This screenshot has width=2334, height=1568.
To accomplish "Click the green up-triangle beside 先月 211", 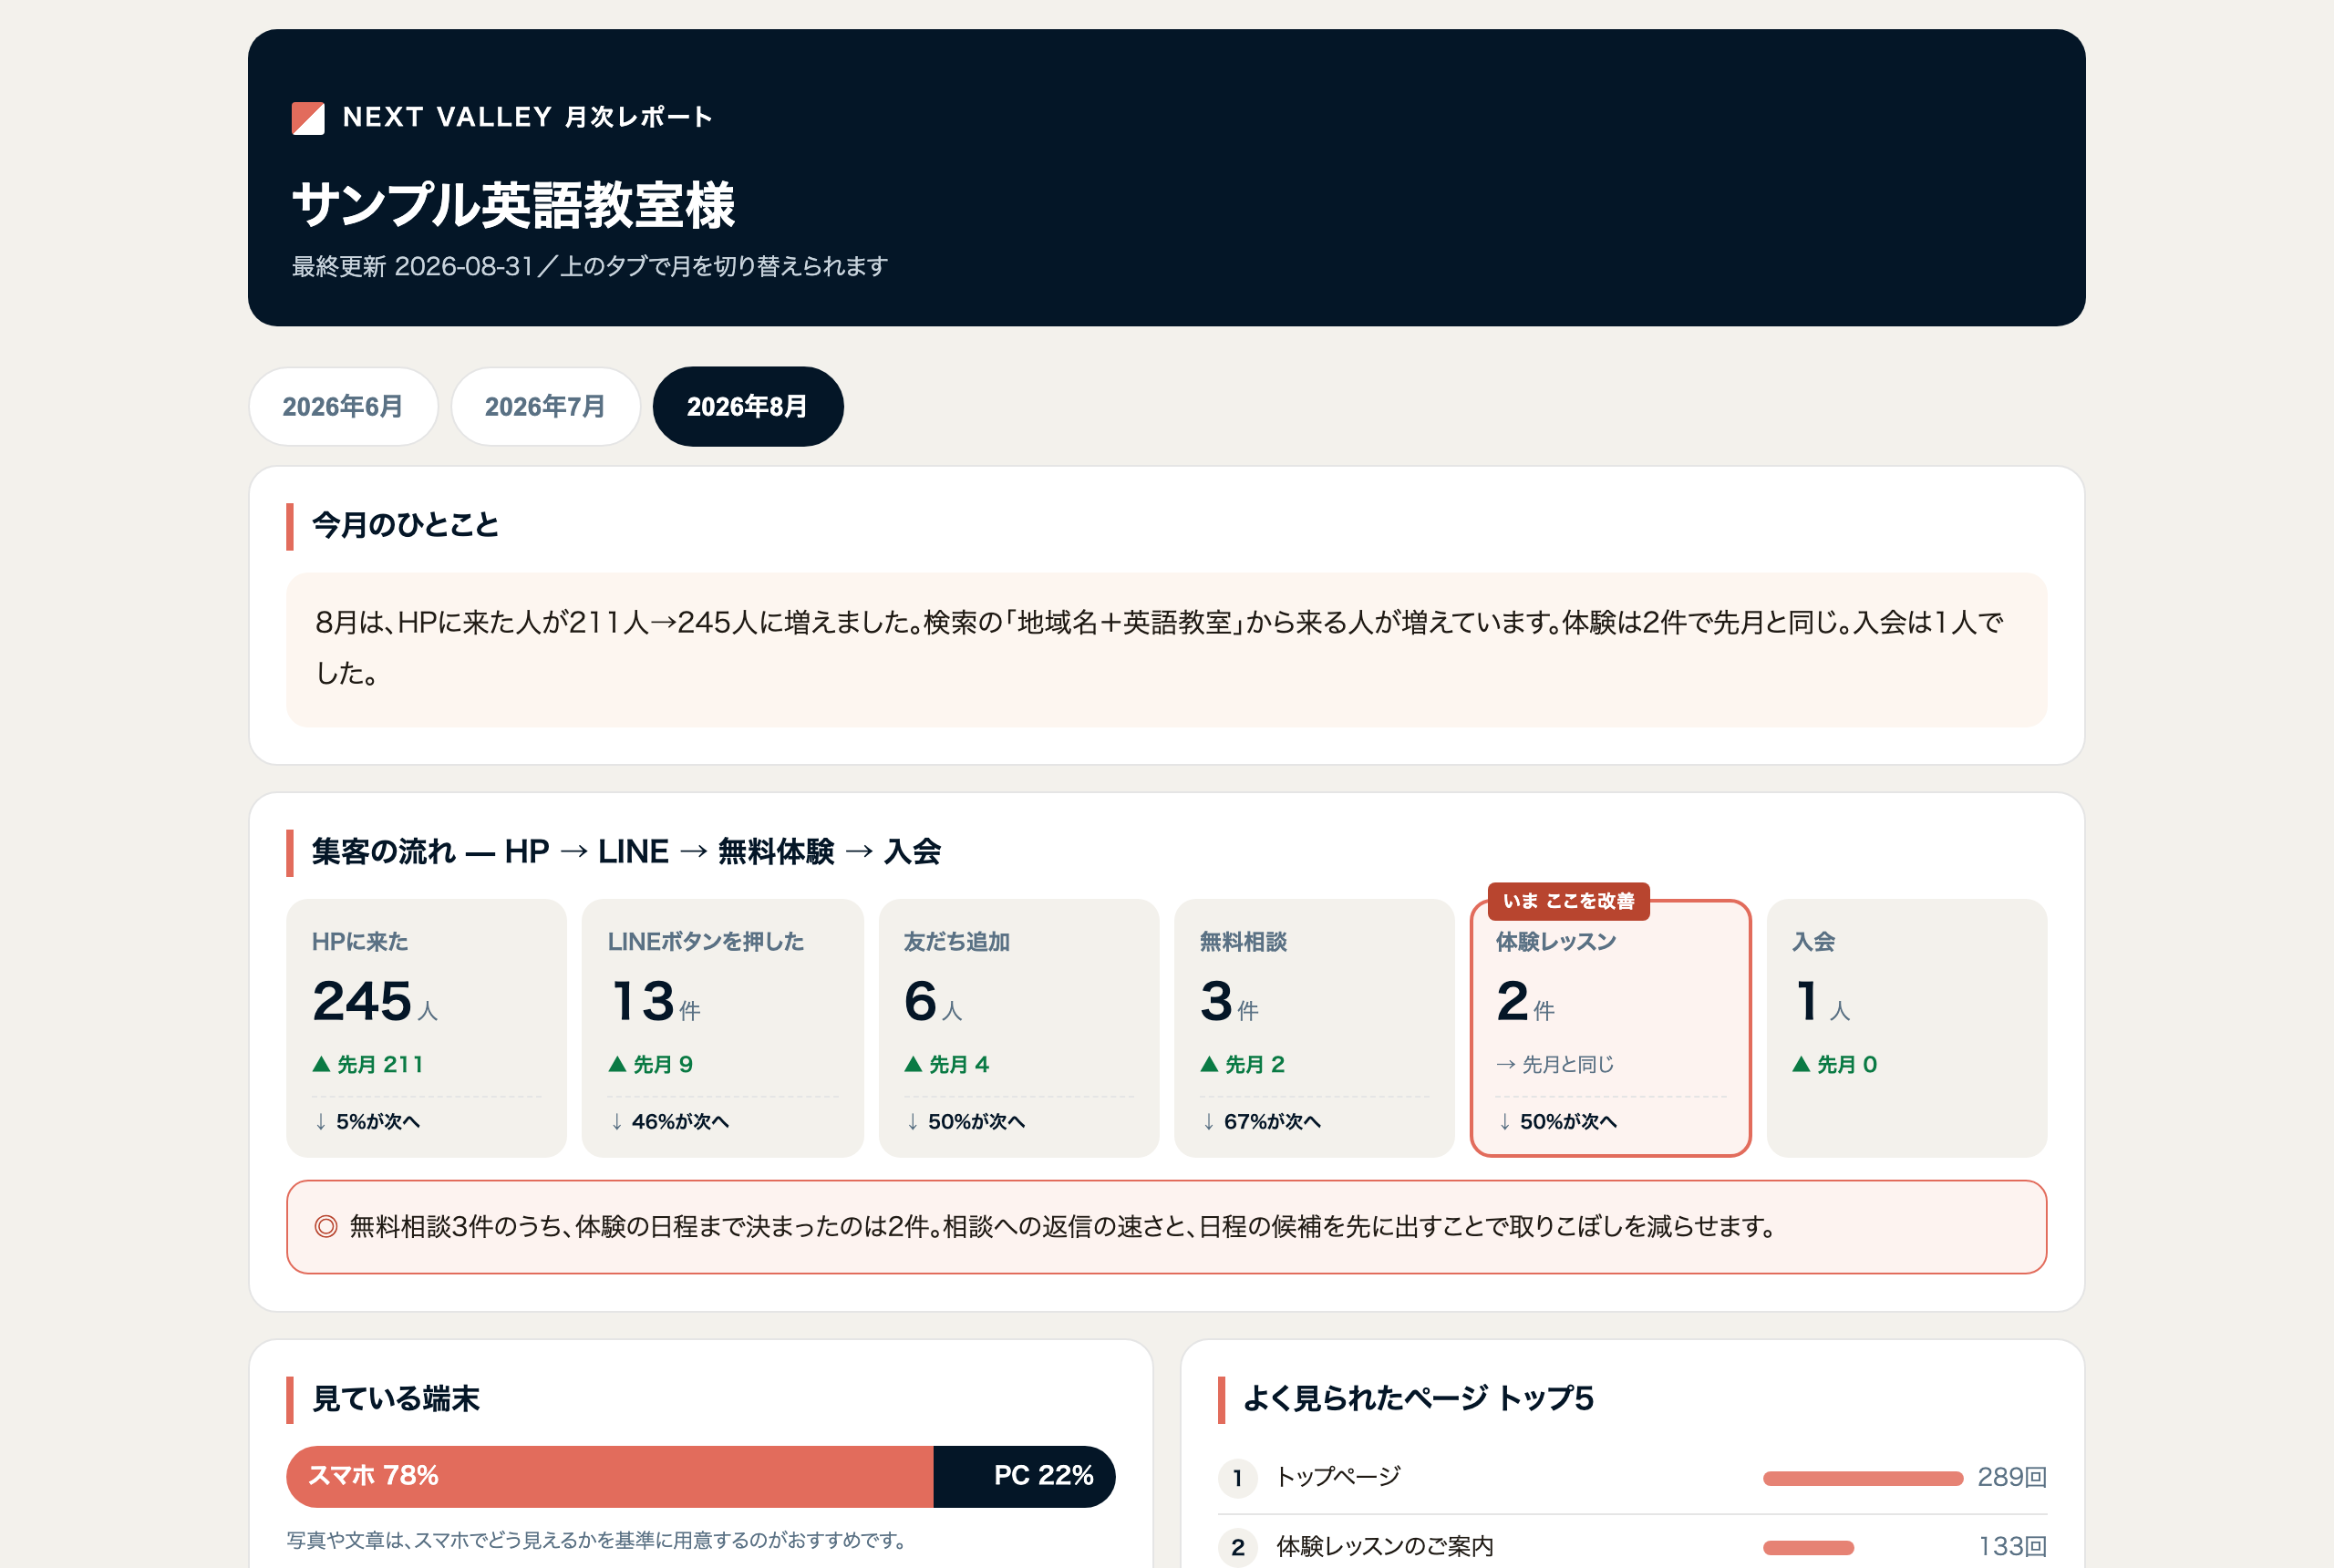I will coord(321,1064).
